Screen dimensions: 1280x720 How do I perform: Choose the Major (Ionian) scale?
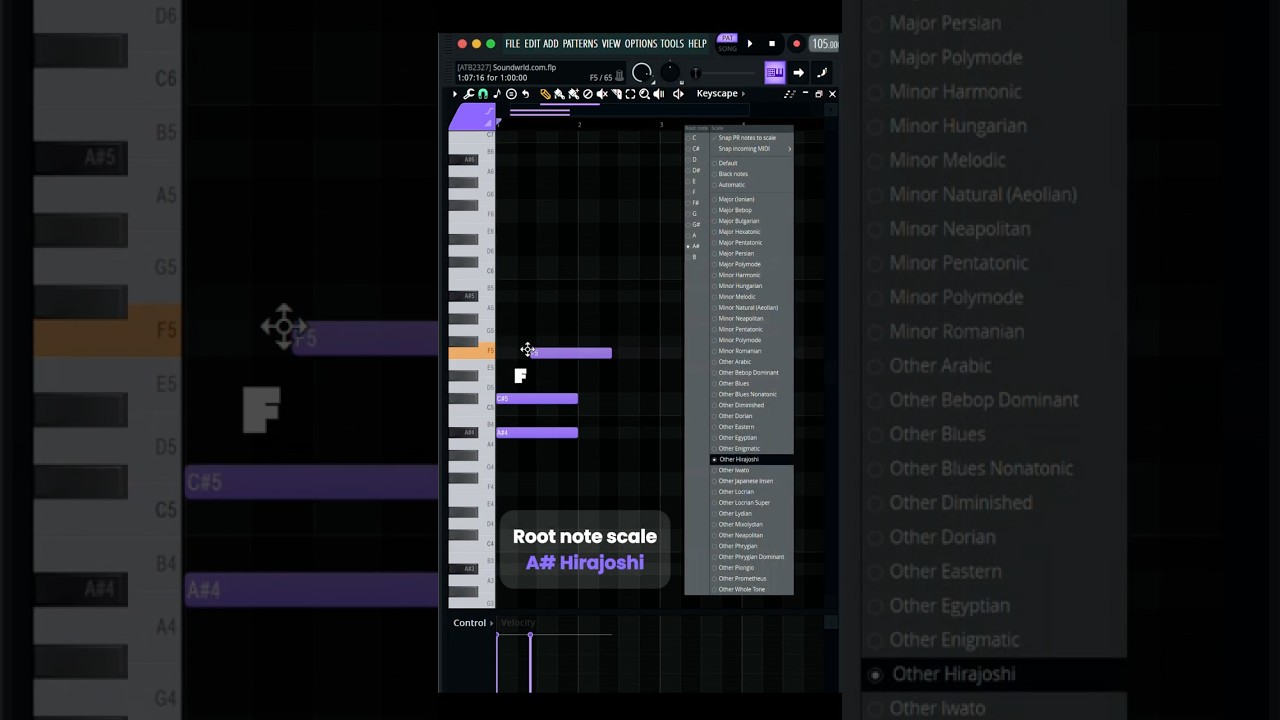[737, 199]
